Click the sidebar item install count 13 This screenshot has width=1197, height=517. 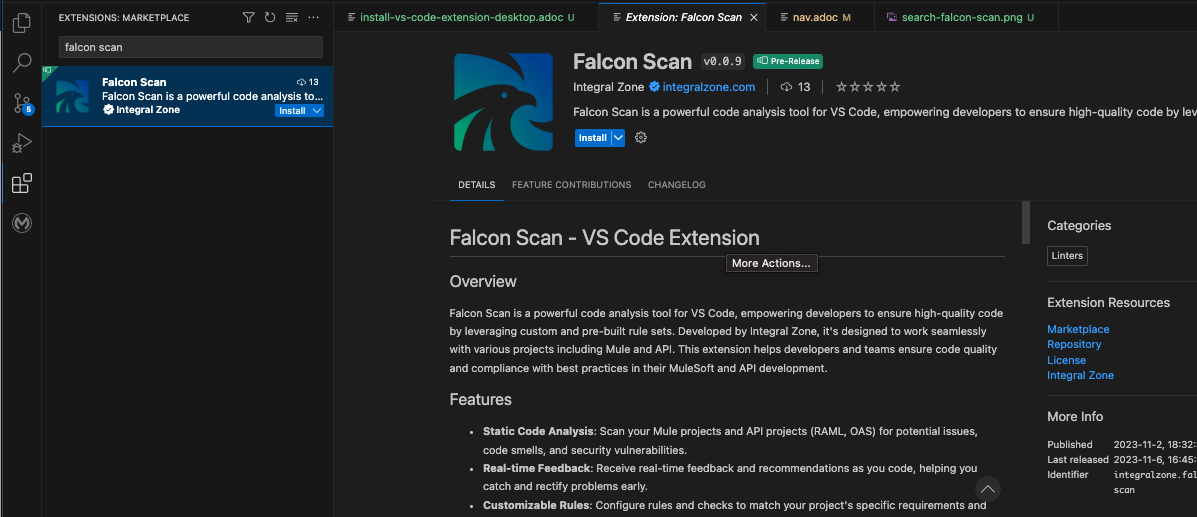[x=308, y=82]
